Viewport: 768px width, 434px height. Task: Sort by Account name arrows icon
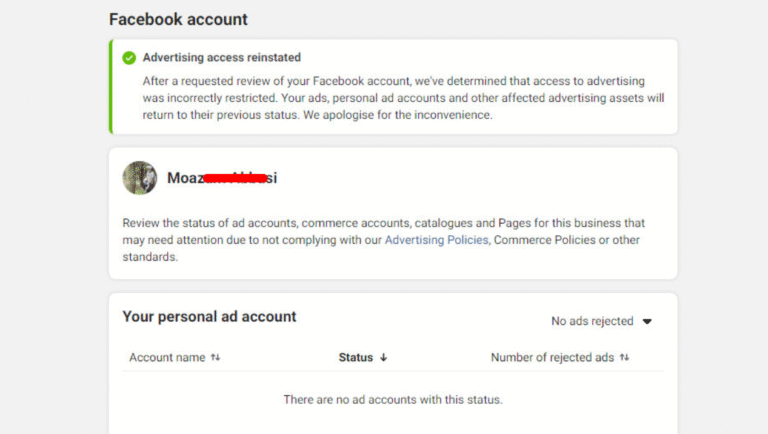click(x=216, y=358)
